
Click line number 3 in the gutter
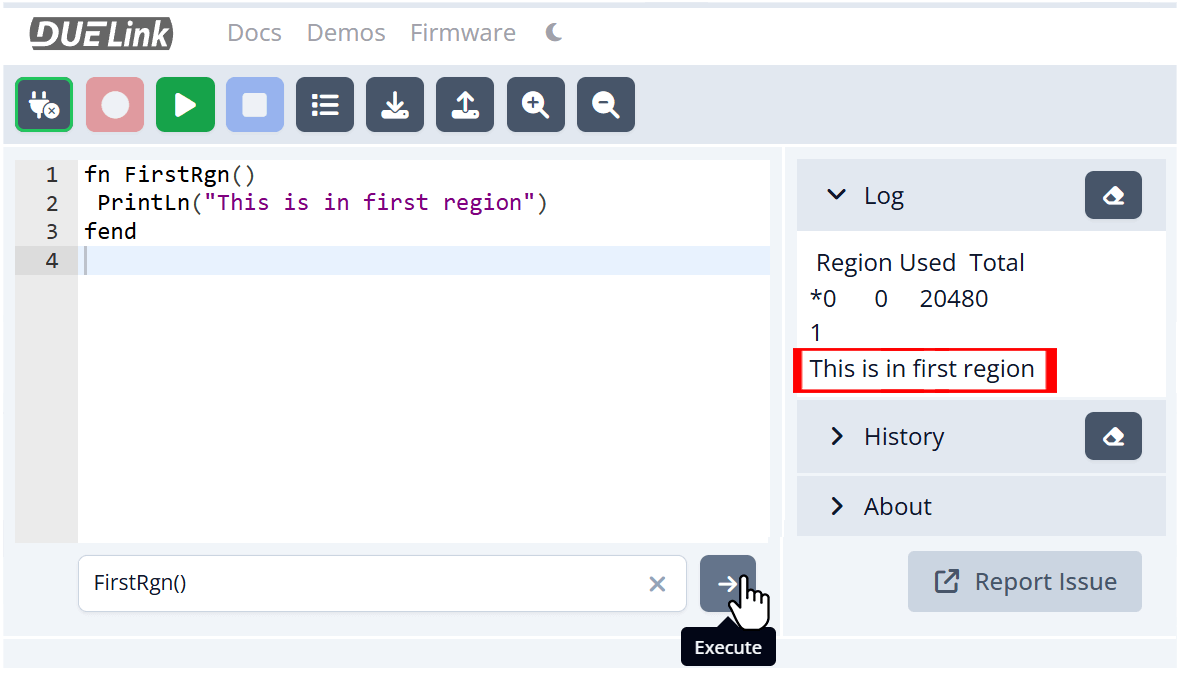tap(51, 232)
